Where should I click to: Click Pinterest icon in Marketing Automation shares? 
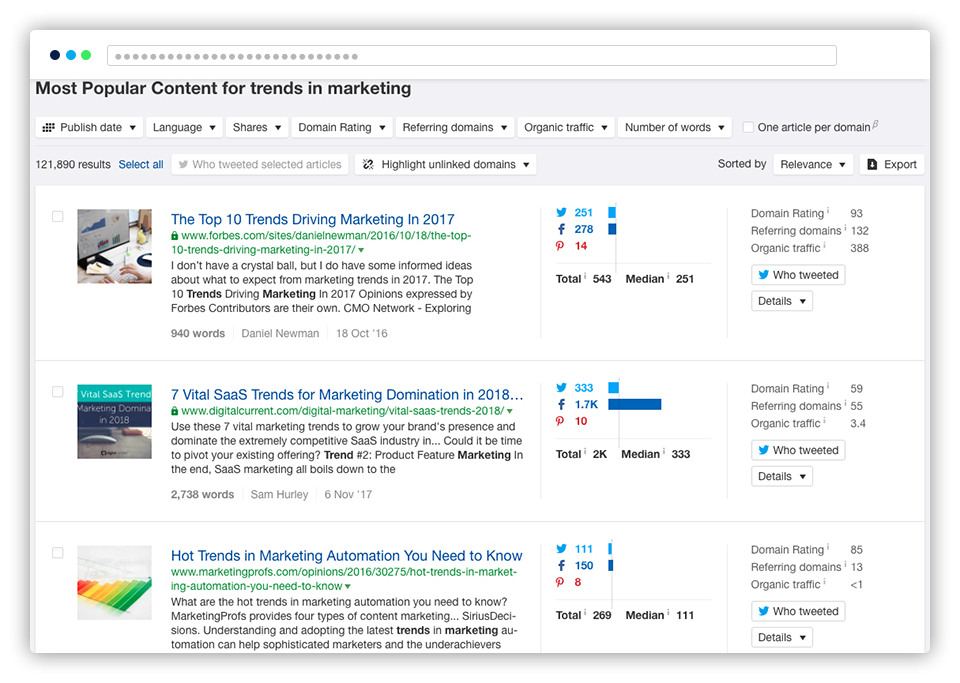click(561, 582)
